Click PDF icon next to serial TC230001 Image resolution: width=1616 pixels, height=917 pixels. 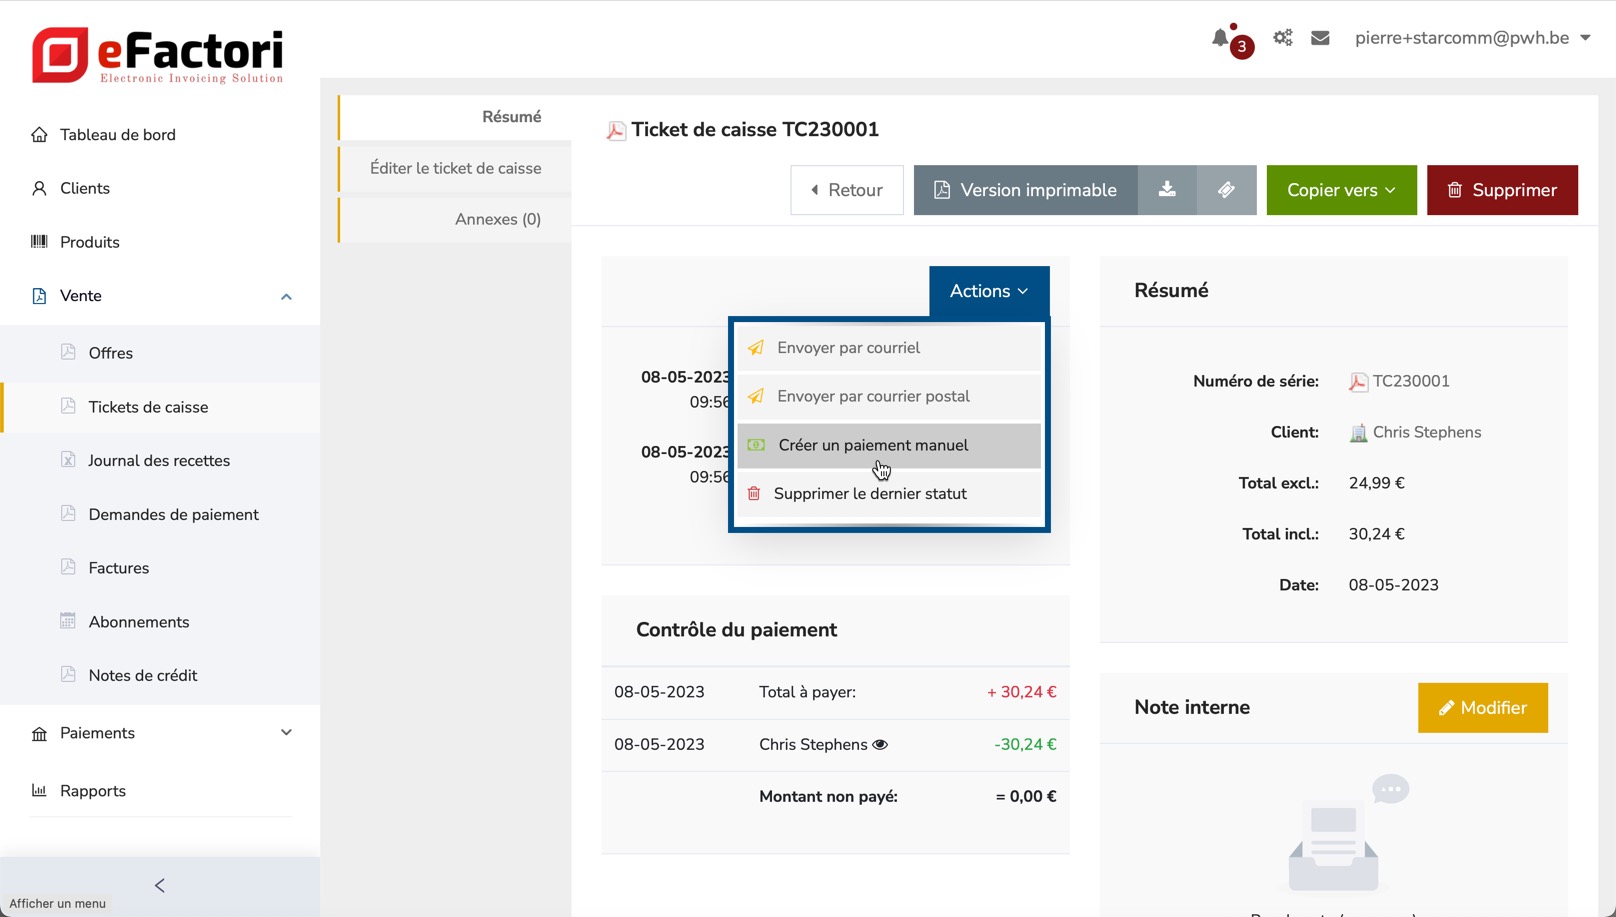tap(1358, 382)
